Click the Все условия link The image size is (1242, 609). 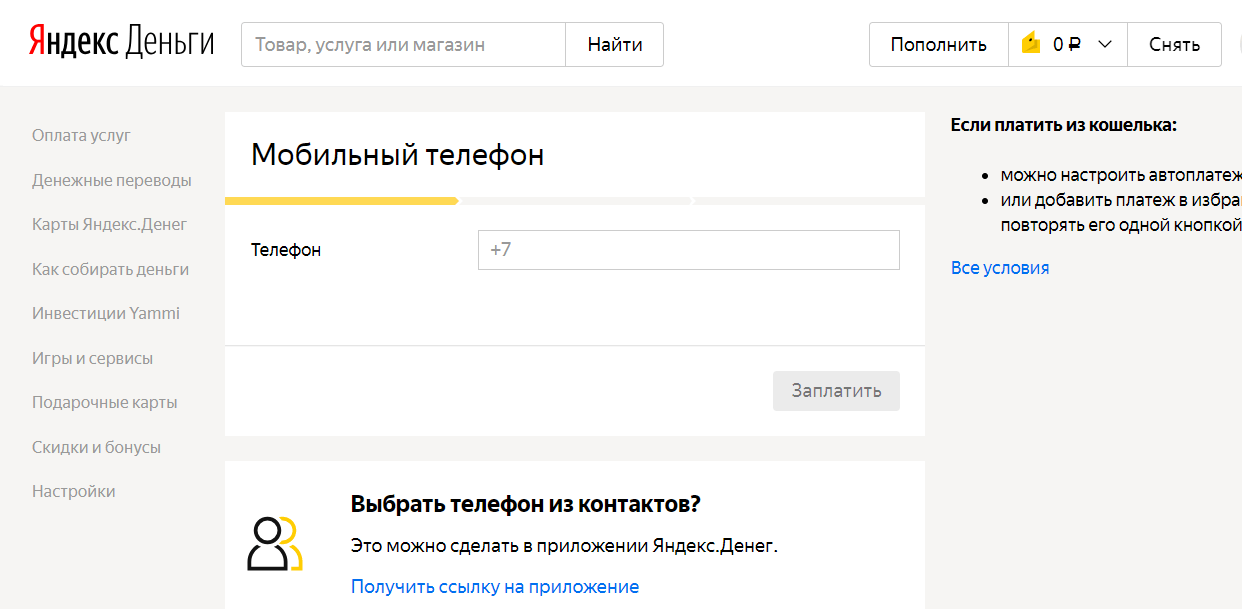pyautogui.click(x=1000, y=267)
